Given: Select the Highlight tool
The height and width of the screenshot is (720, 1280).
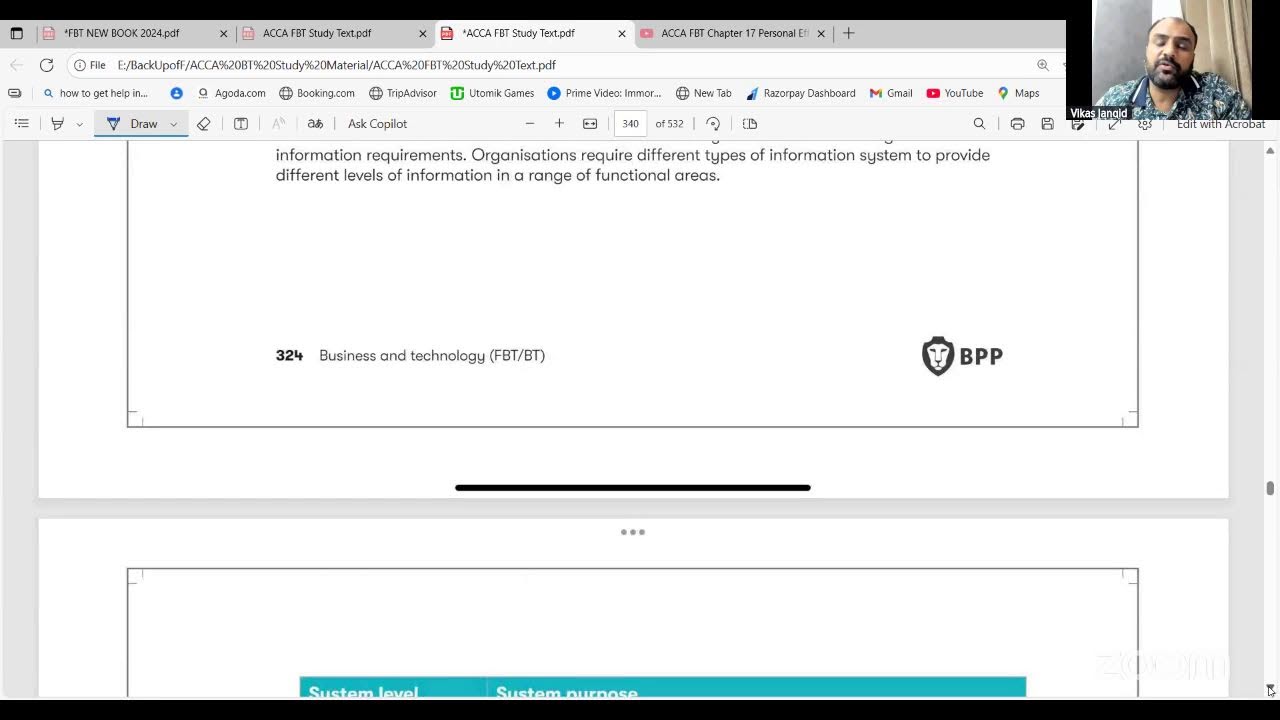Looking at the screenshot, I should pos(57,124).
